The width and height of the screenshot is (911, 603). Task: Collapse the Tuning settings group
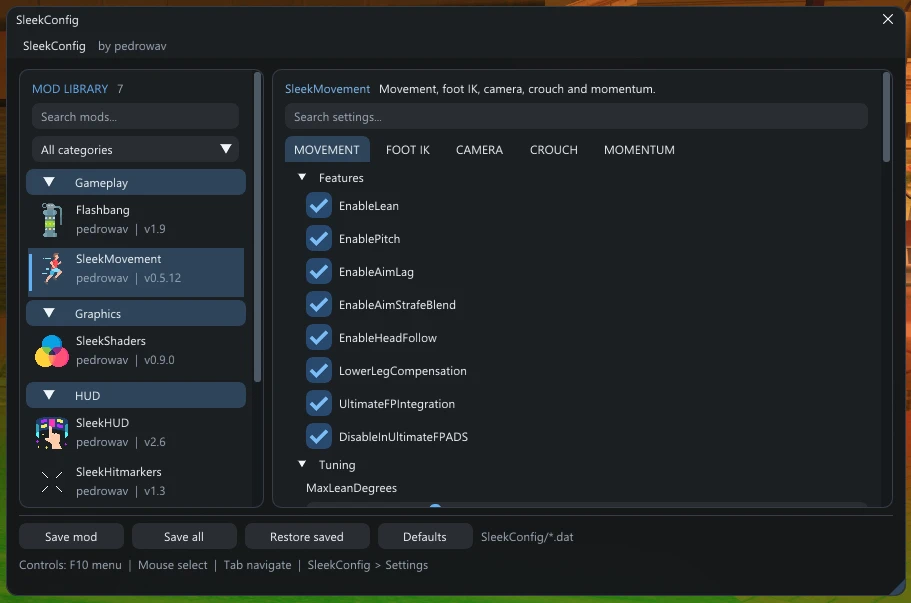coord(302,464)
